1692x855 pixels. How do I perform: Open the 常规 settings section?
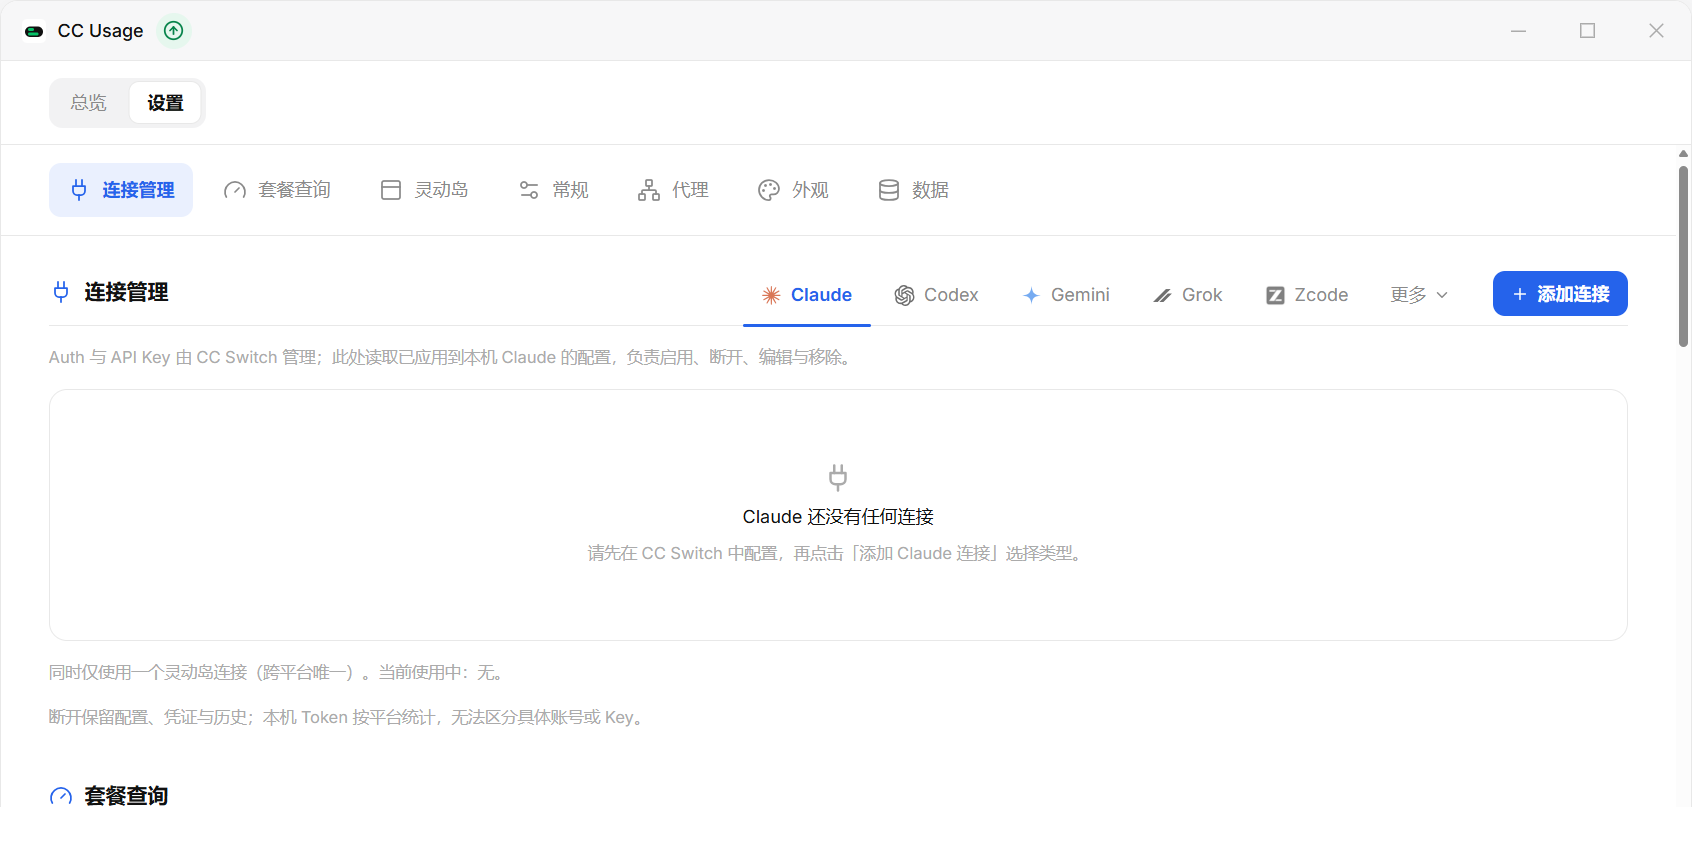(554, 190)
